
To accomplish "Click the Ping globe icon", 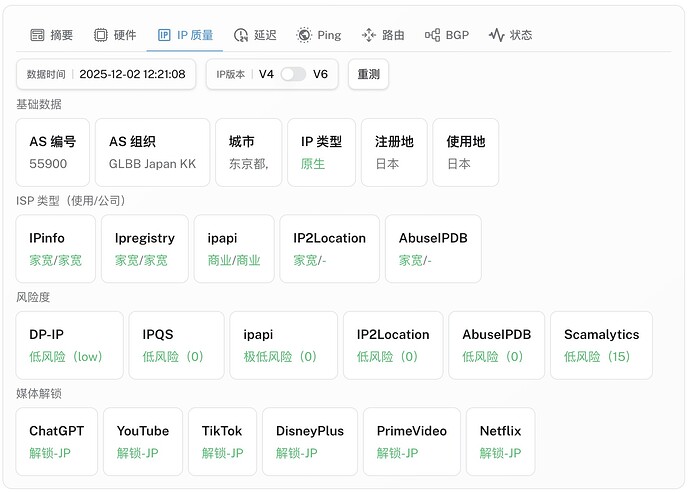I will pyautogui.click(x=304, y=35).
